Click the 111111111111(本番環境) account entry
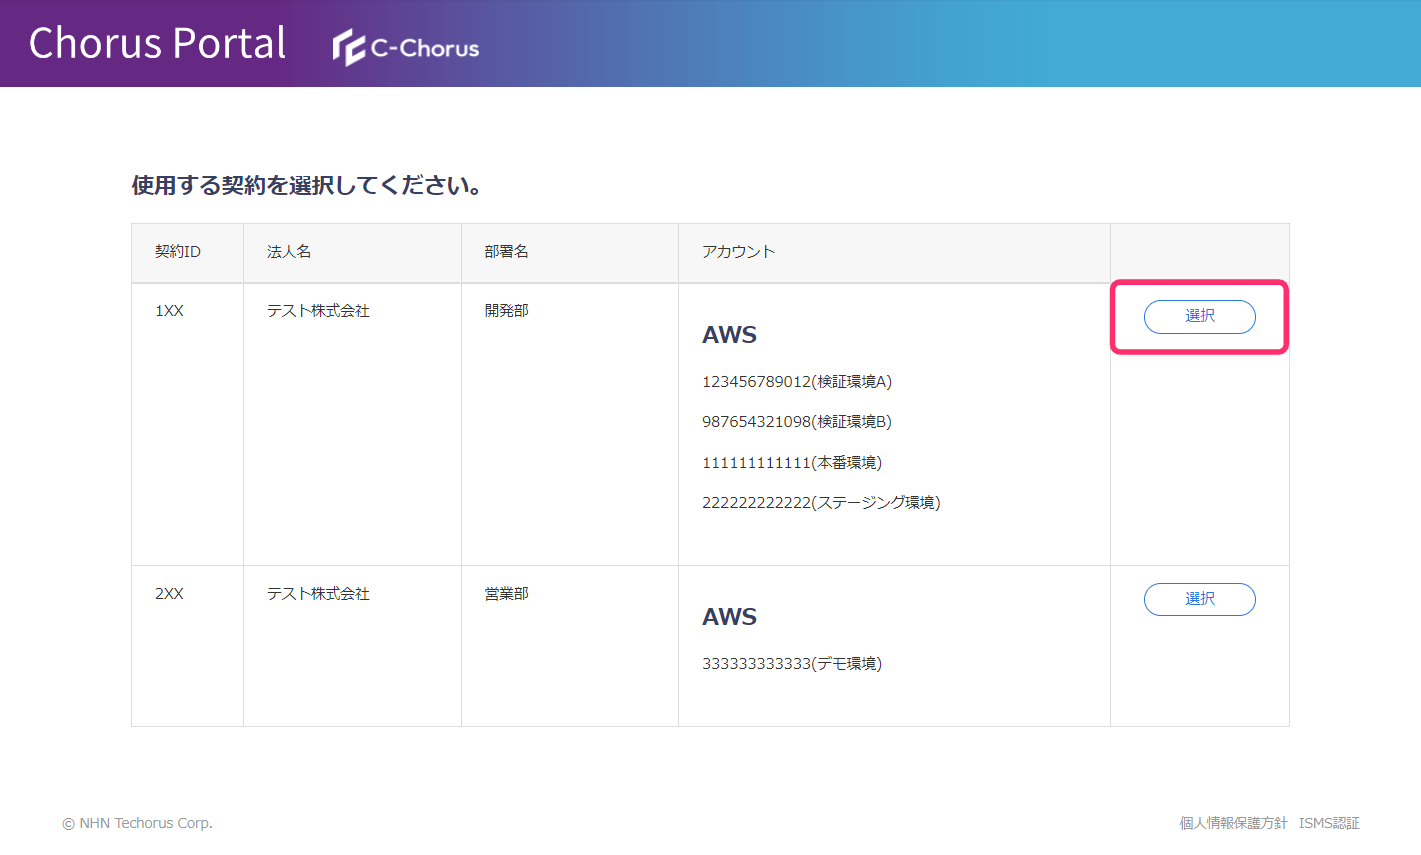This screenshot has height=855, width=1421. tap(792, 463)
